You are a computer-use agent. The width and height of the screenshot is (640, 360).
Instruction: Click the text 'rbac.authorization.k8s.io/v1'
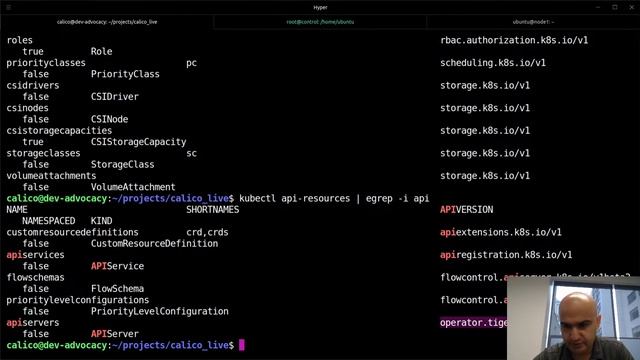point(514,40)
